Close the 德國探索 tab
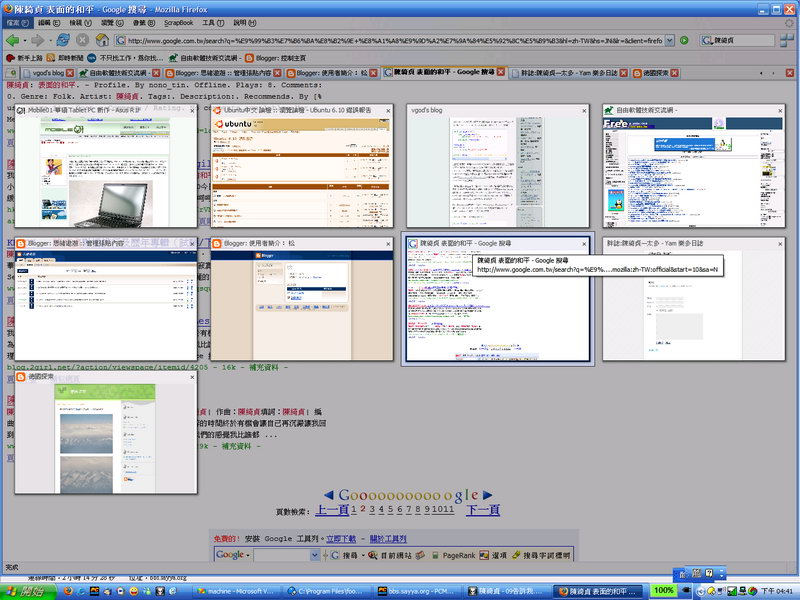This screenshot has height=600, width=800. (674, 73)
